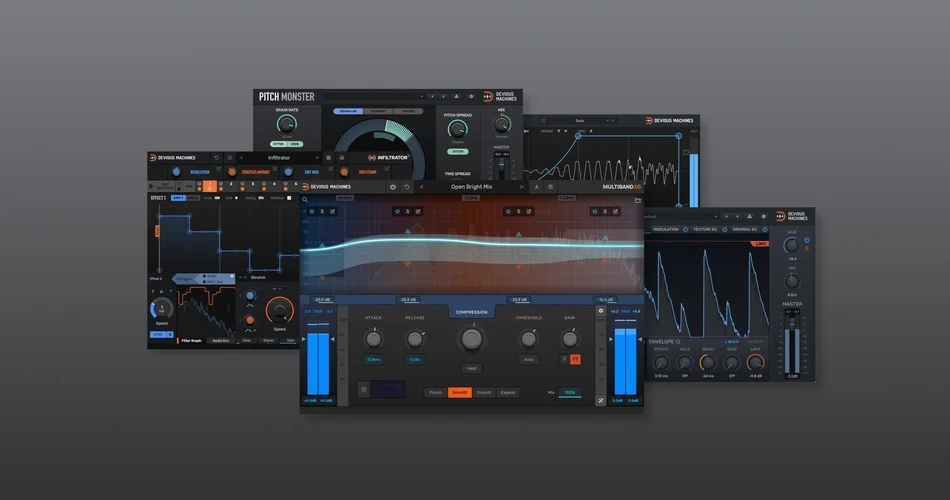Image resolution: width=950 pixels, height=500 pixels.
Task: Edit the third band with its pencil icon
Action: (529, 212)
